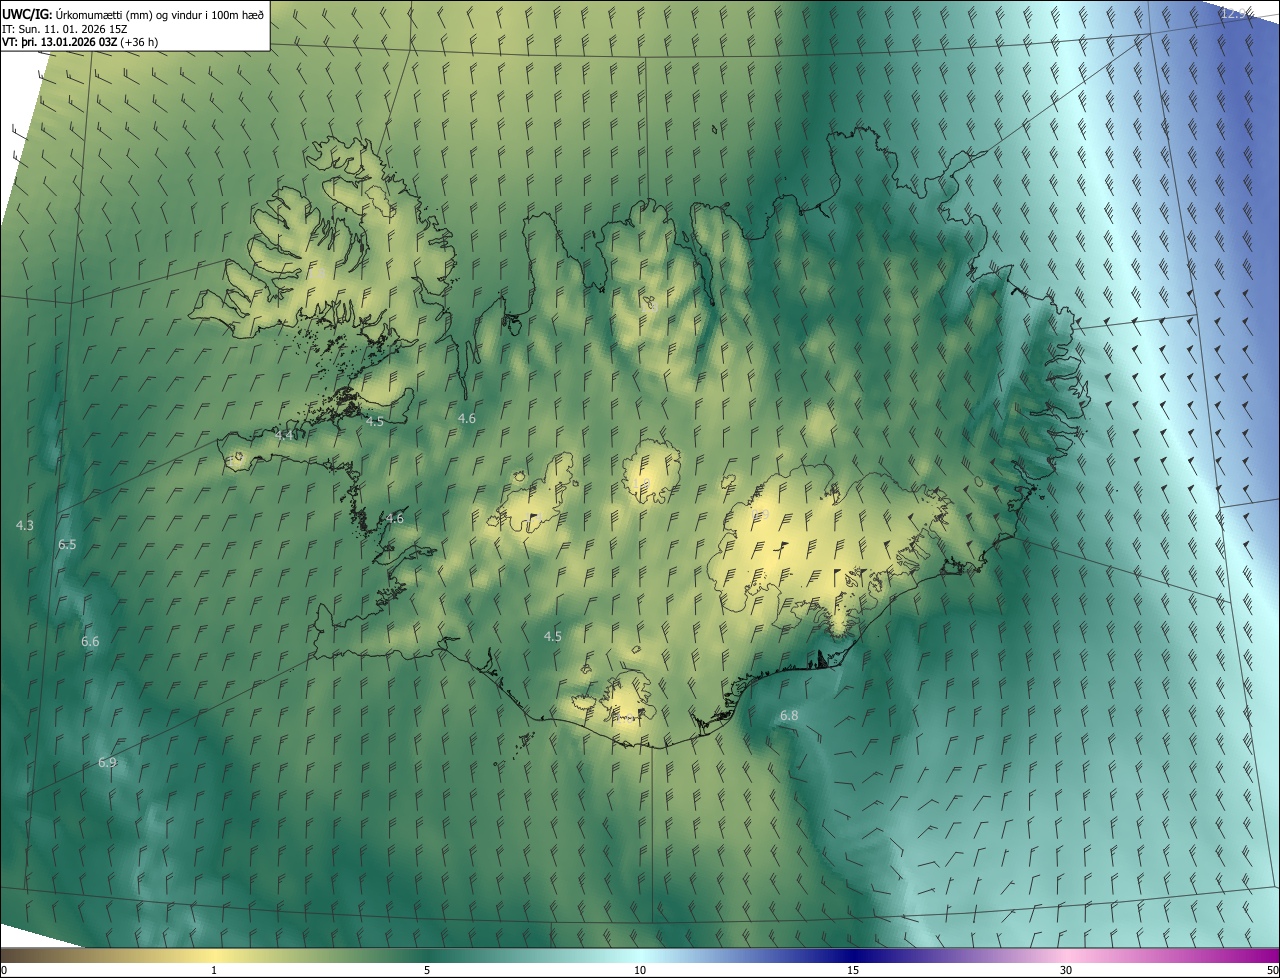Click the "VT: þri. 13.01.2026 03Z (+36 h)" line
This screenshot has height=978, width=1280.
click(80, 42)
